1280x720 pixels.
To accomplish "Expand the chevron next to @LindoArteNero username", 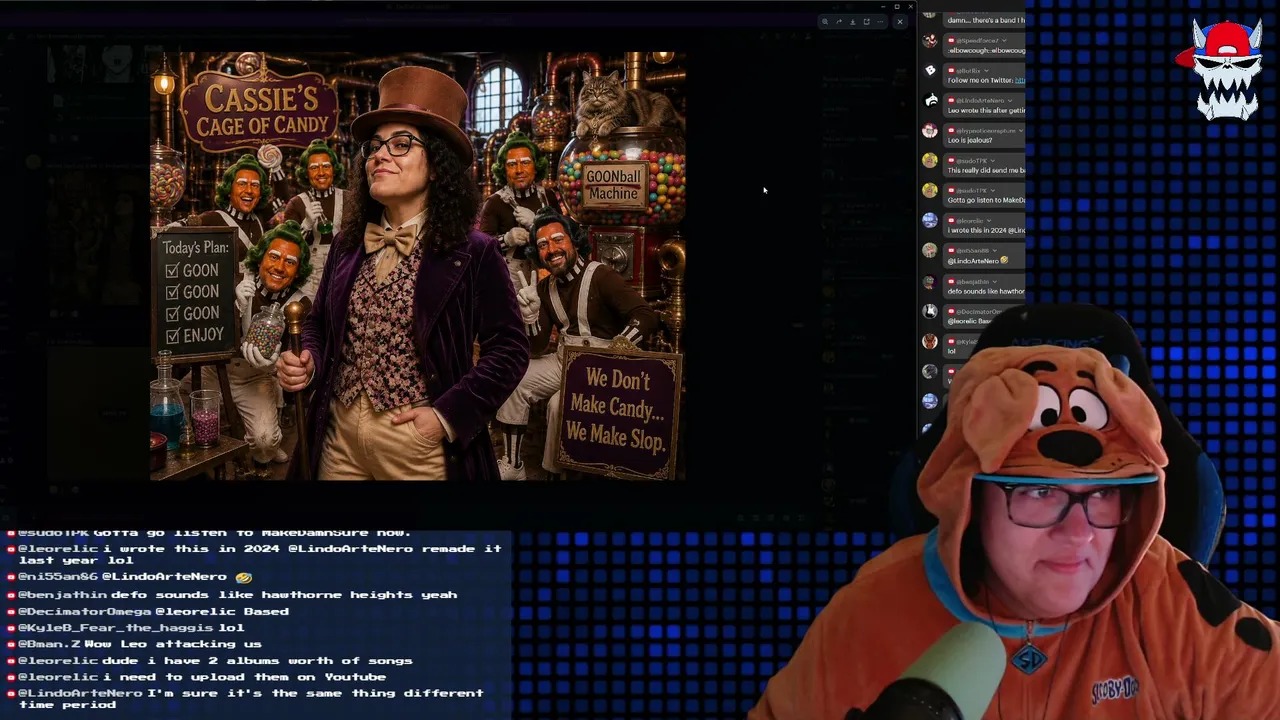I will pyautogui.click(x=1010, y=101).
